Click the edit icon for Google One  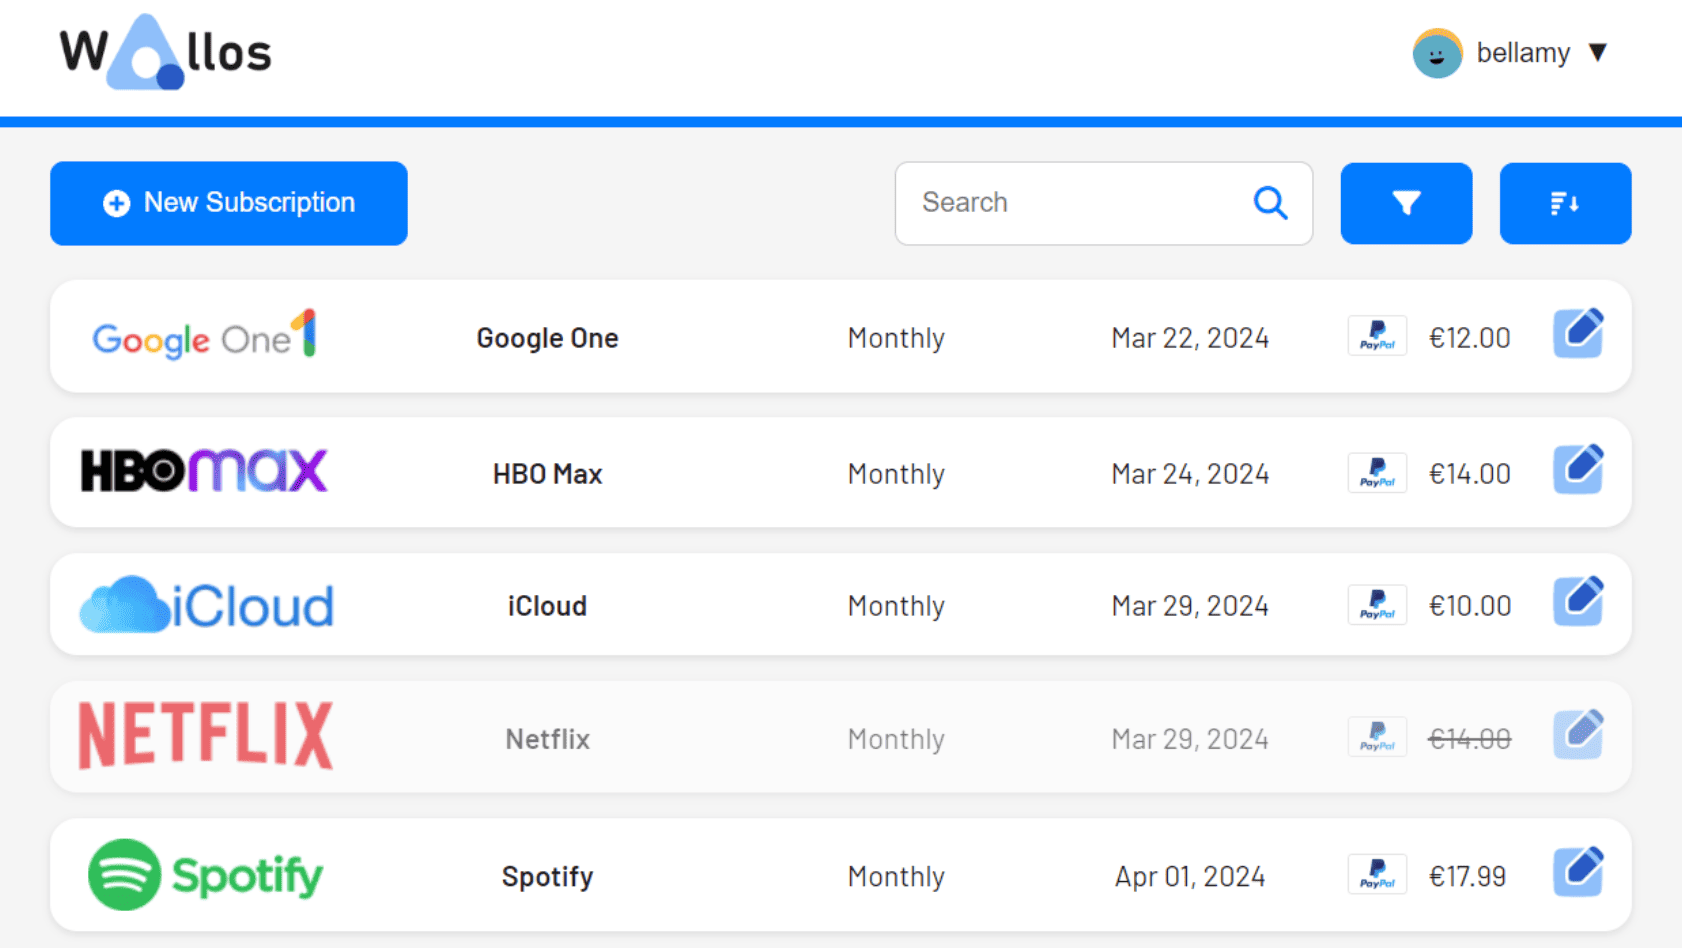tap(1578, 334)
